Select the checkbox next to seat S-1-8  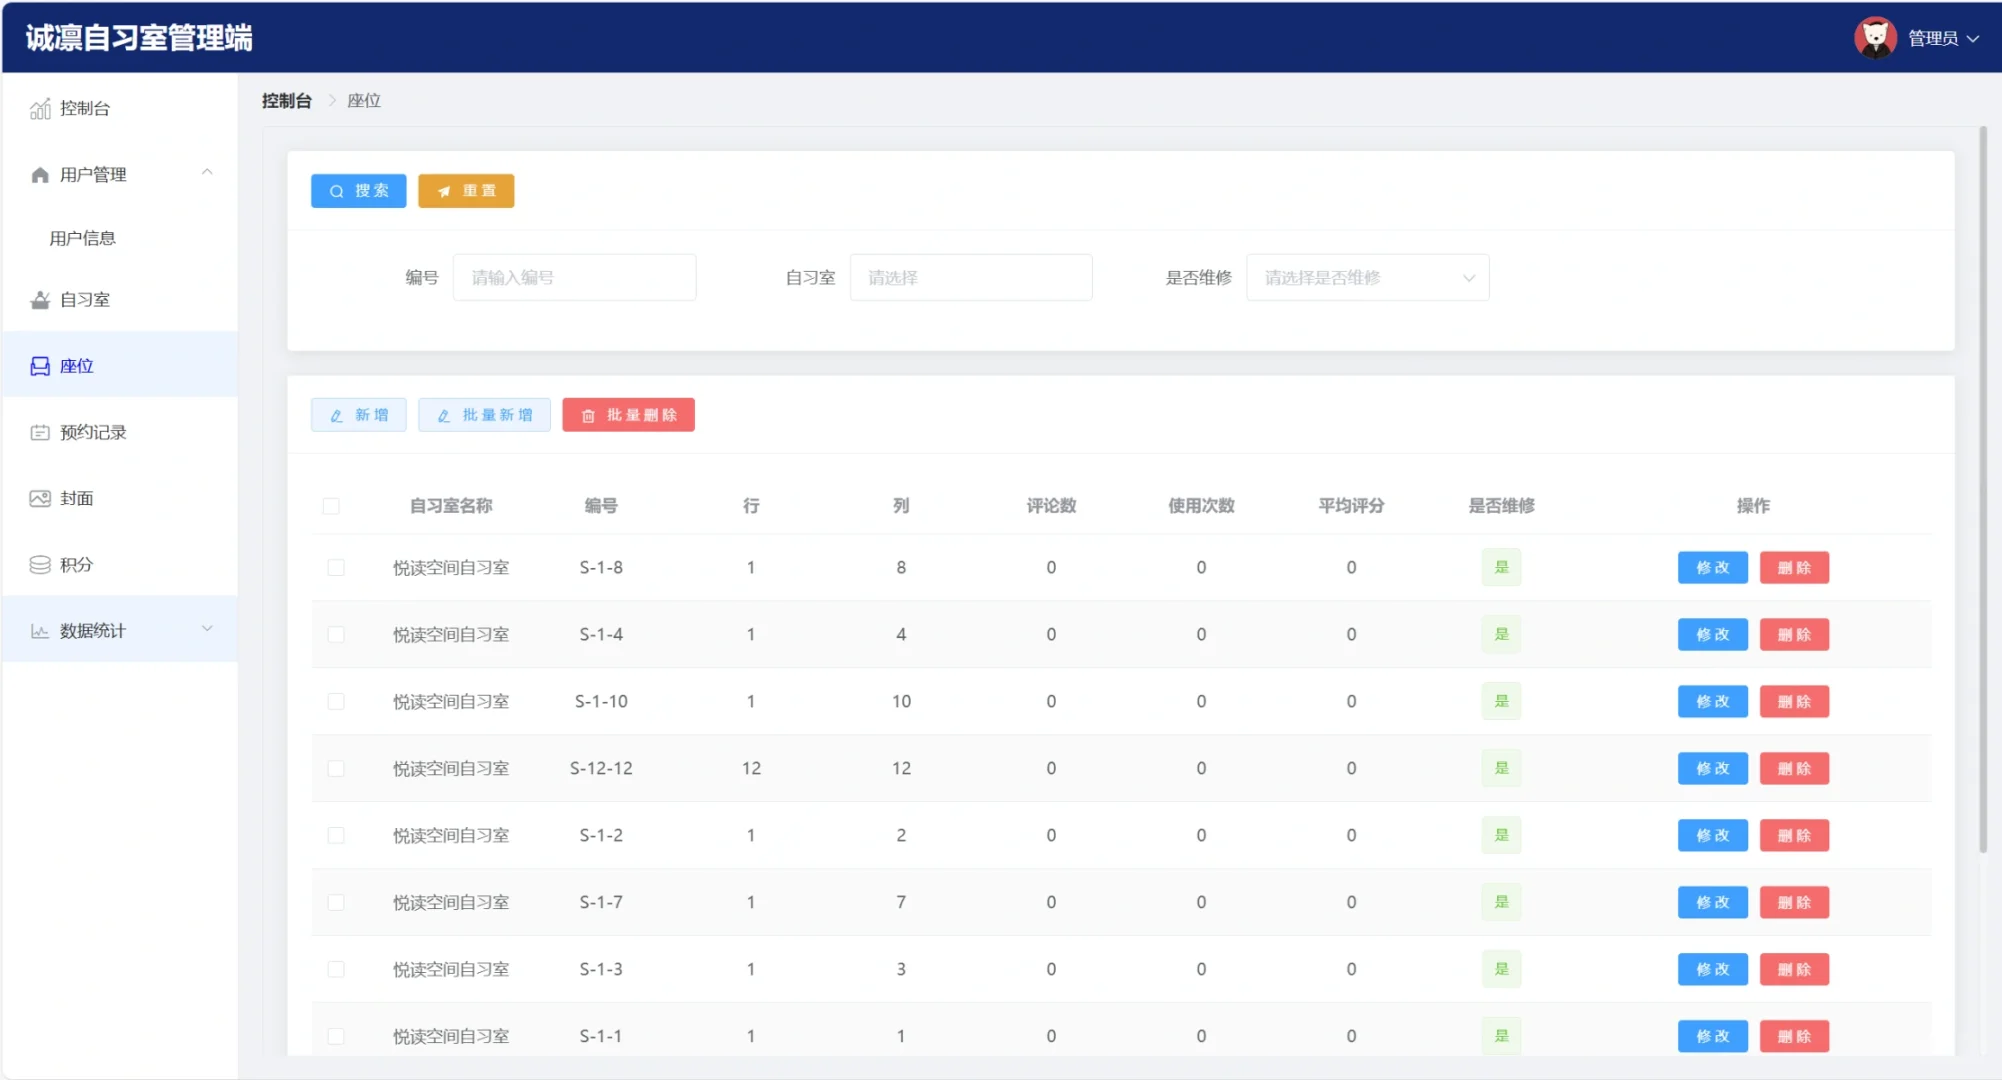[x=336, y=567]
